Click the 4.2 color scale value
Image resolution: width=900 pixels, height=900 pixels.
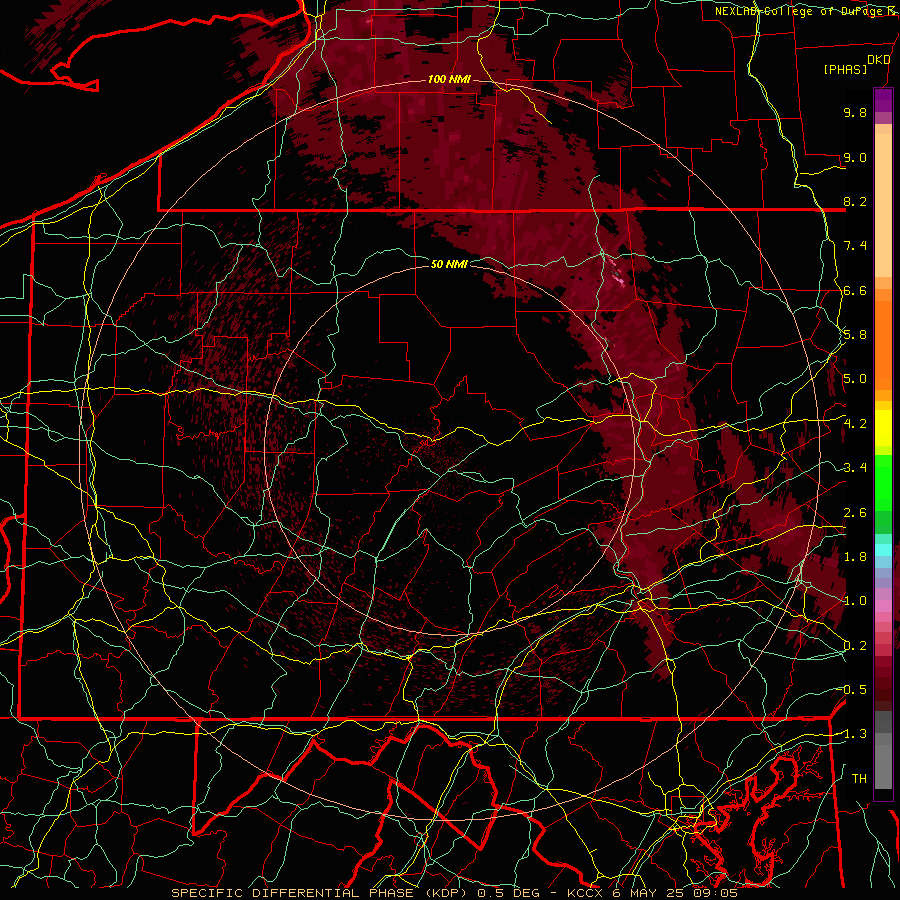855,424
